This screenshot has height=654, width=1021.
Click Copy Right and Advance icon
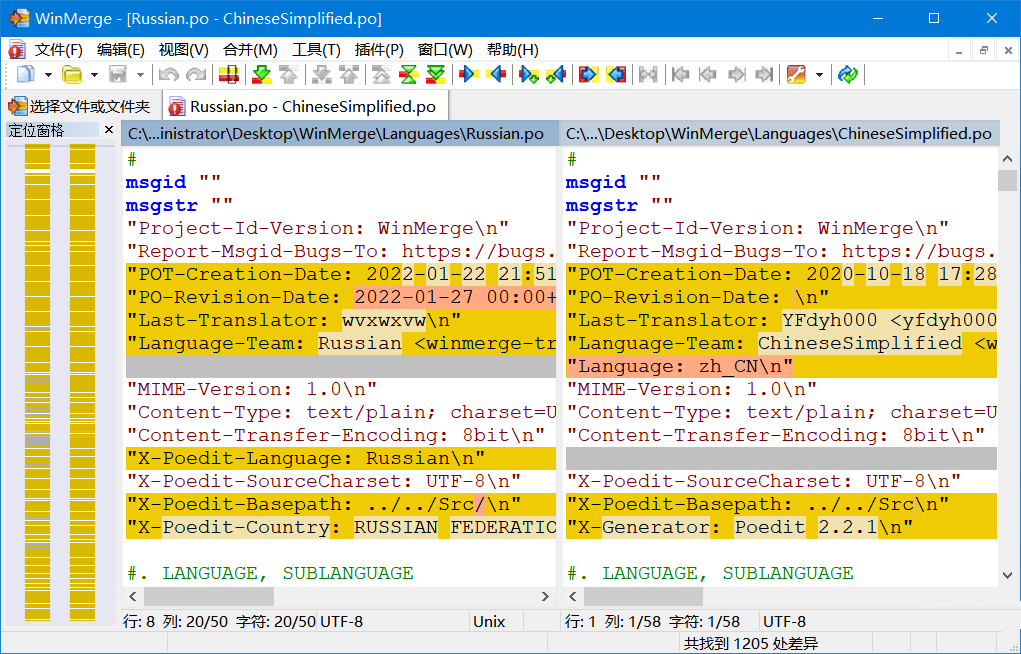(528, 75)
